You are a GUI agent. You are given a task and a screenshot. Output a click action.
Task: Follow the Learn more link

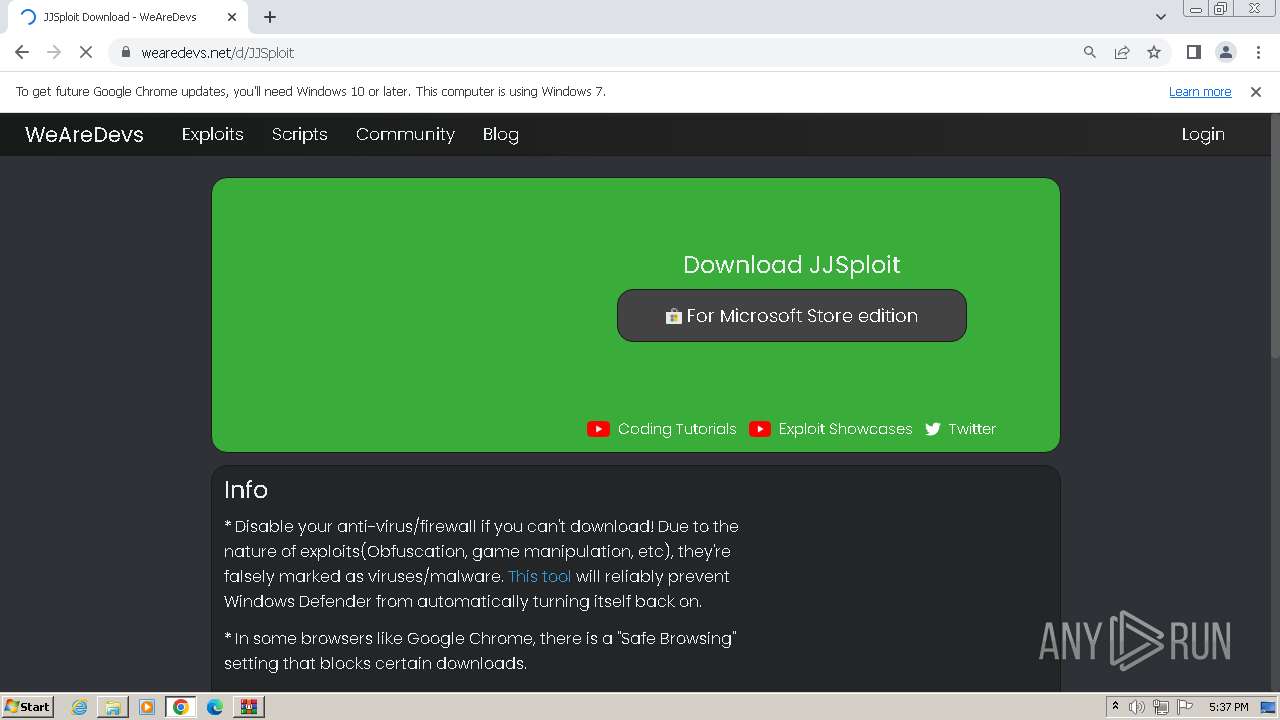click(1200, 92)
